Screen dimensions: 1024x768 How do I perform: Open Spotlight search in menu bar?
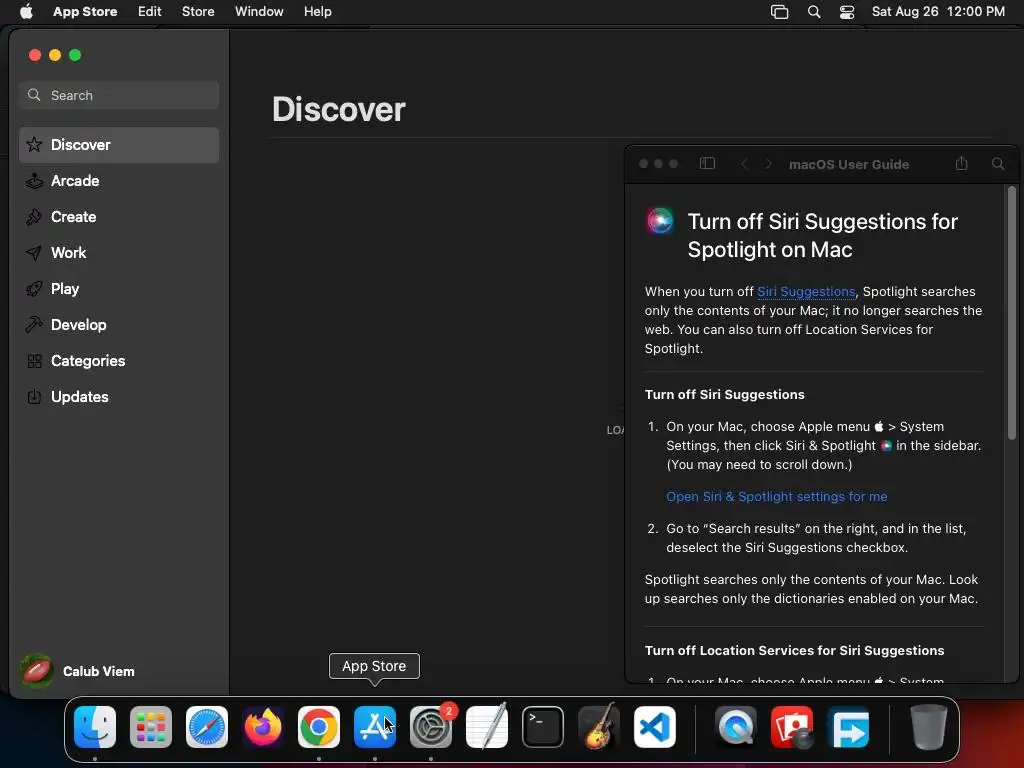(x=814, y=12)
